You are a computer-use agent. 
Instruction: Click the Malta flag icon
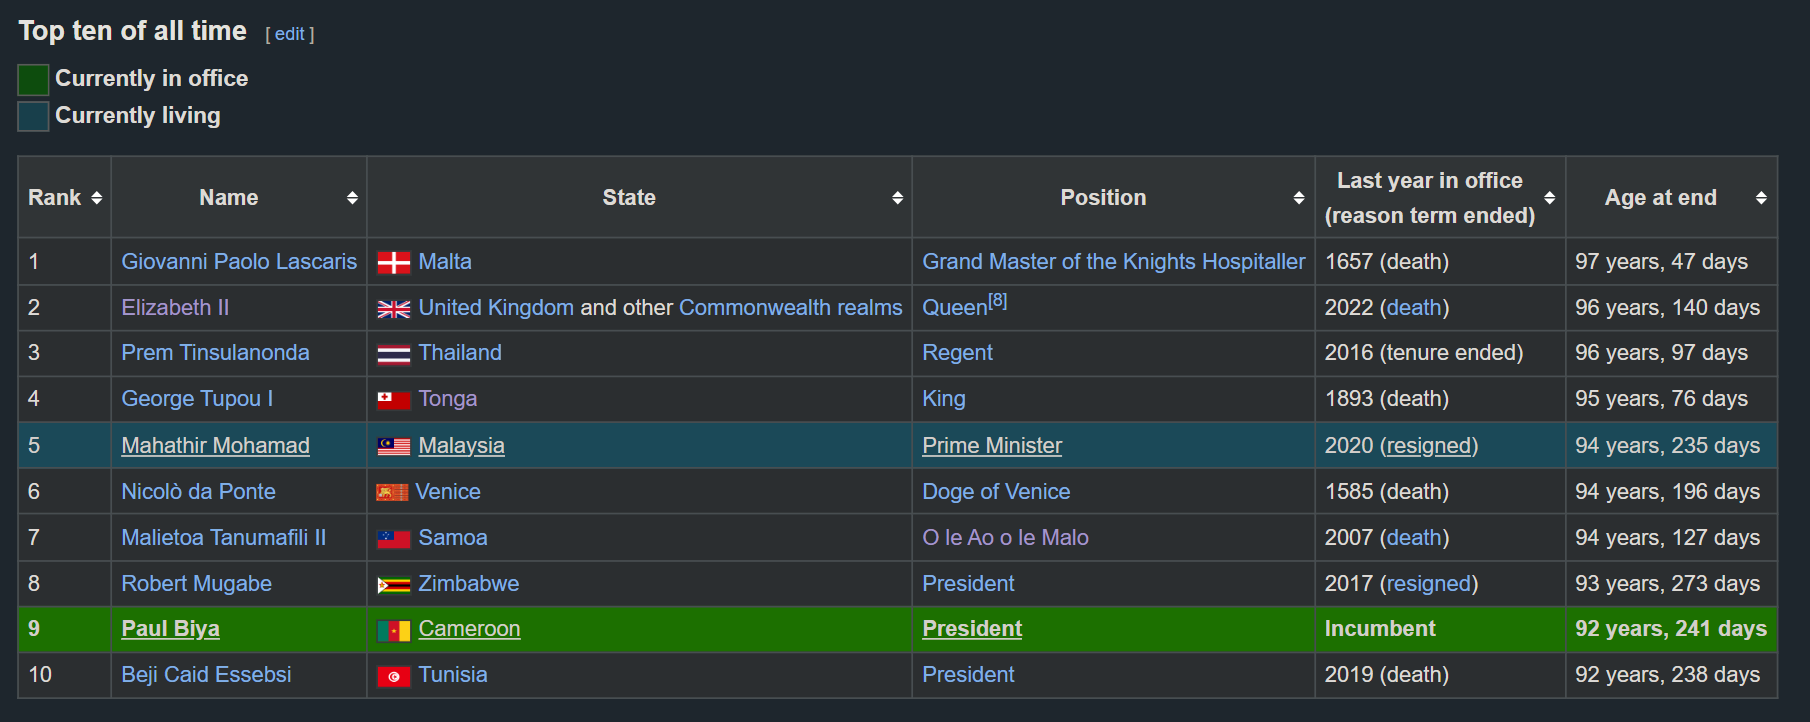[x=393, y=263]
